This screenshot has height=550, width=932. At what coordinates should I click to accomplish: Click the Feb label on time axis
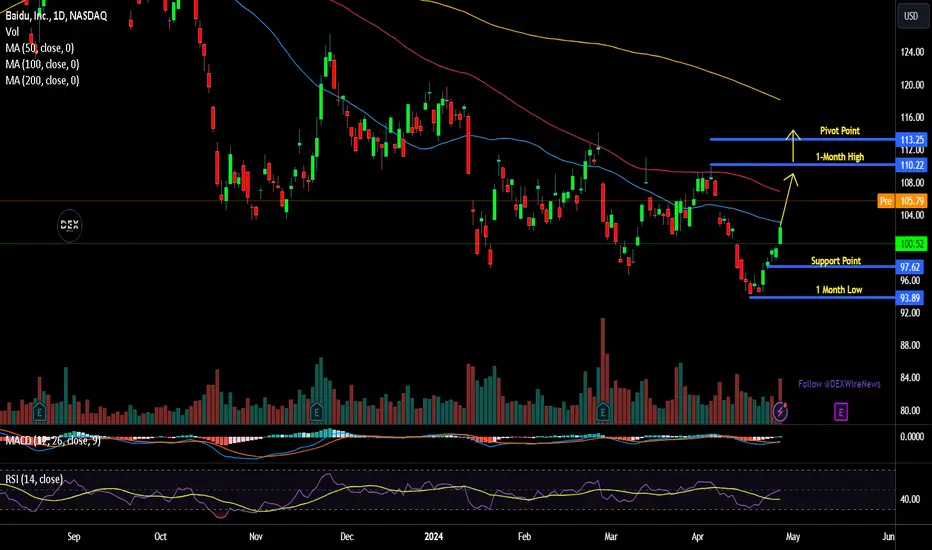pos(524,536)
